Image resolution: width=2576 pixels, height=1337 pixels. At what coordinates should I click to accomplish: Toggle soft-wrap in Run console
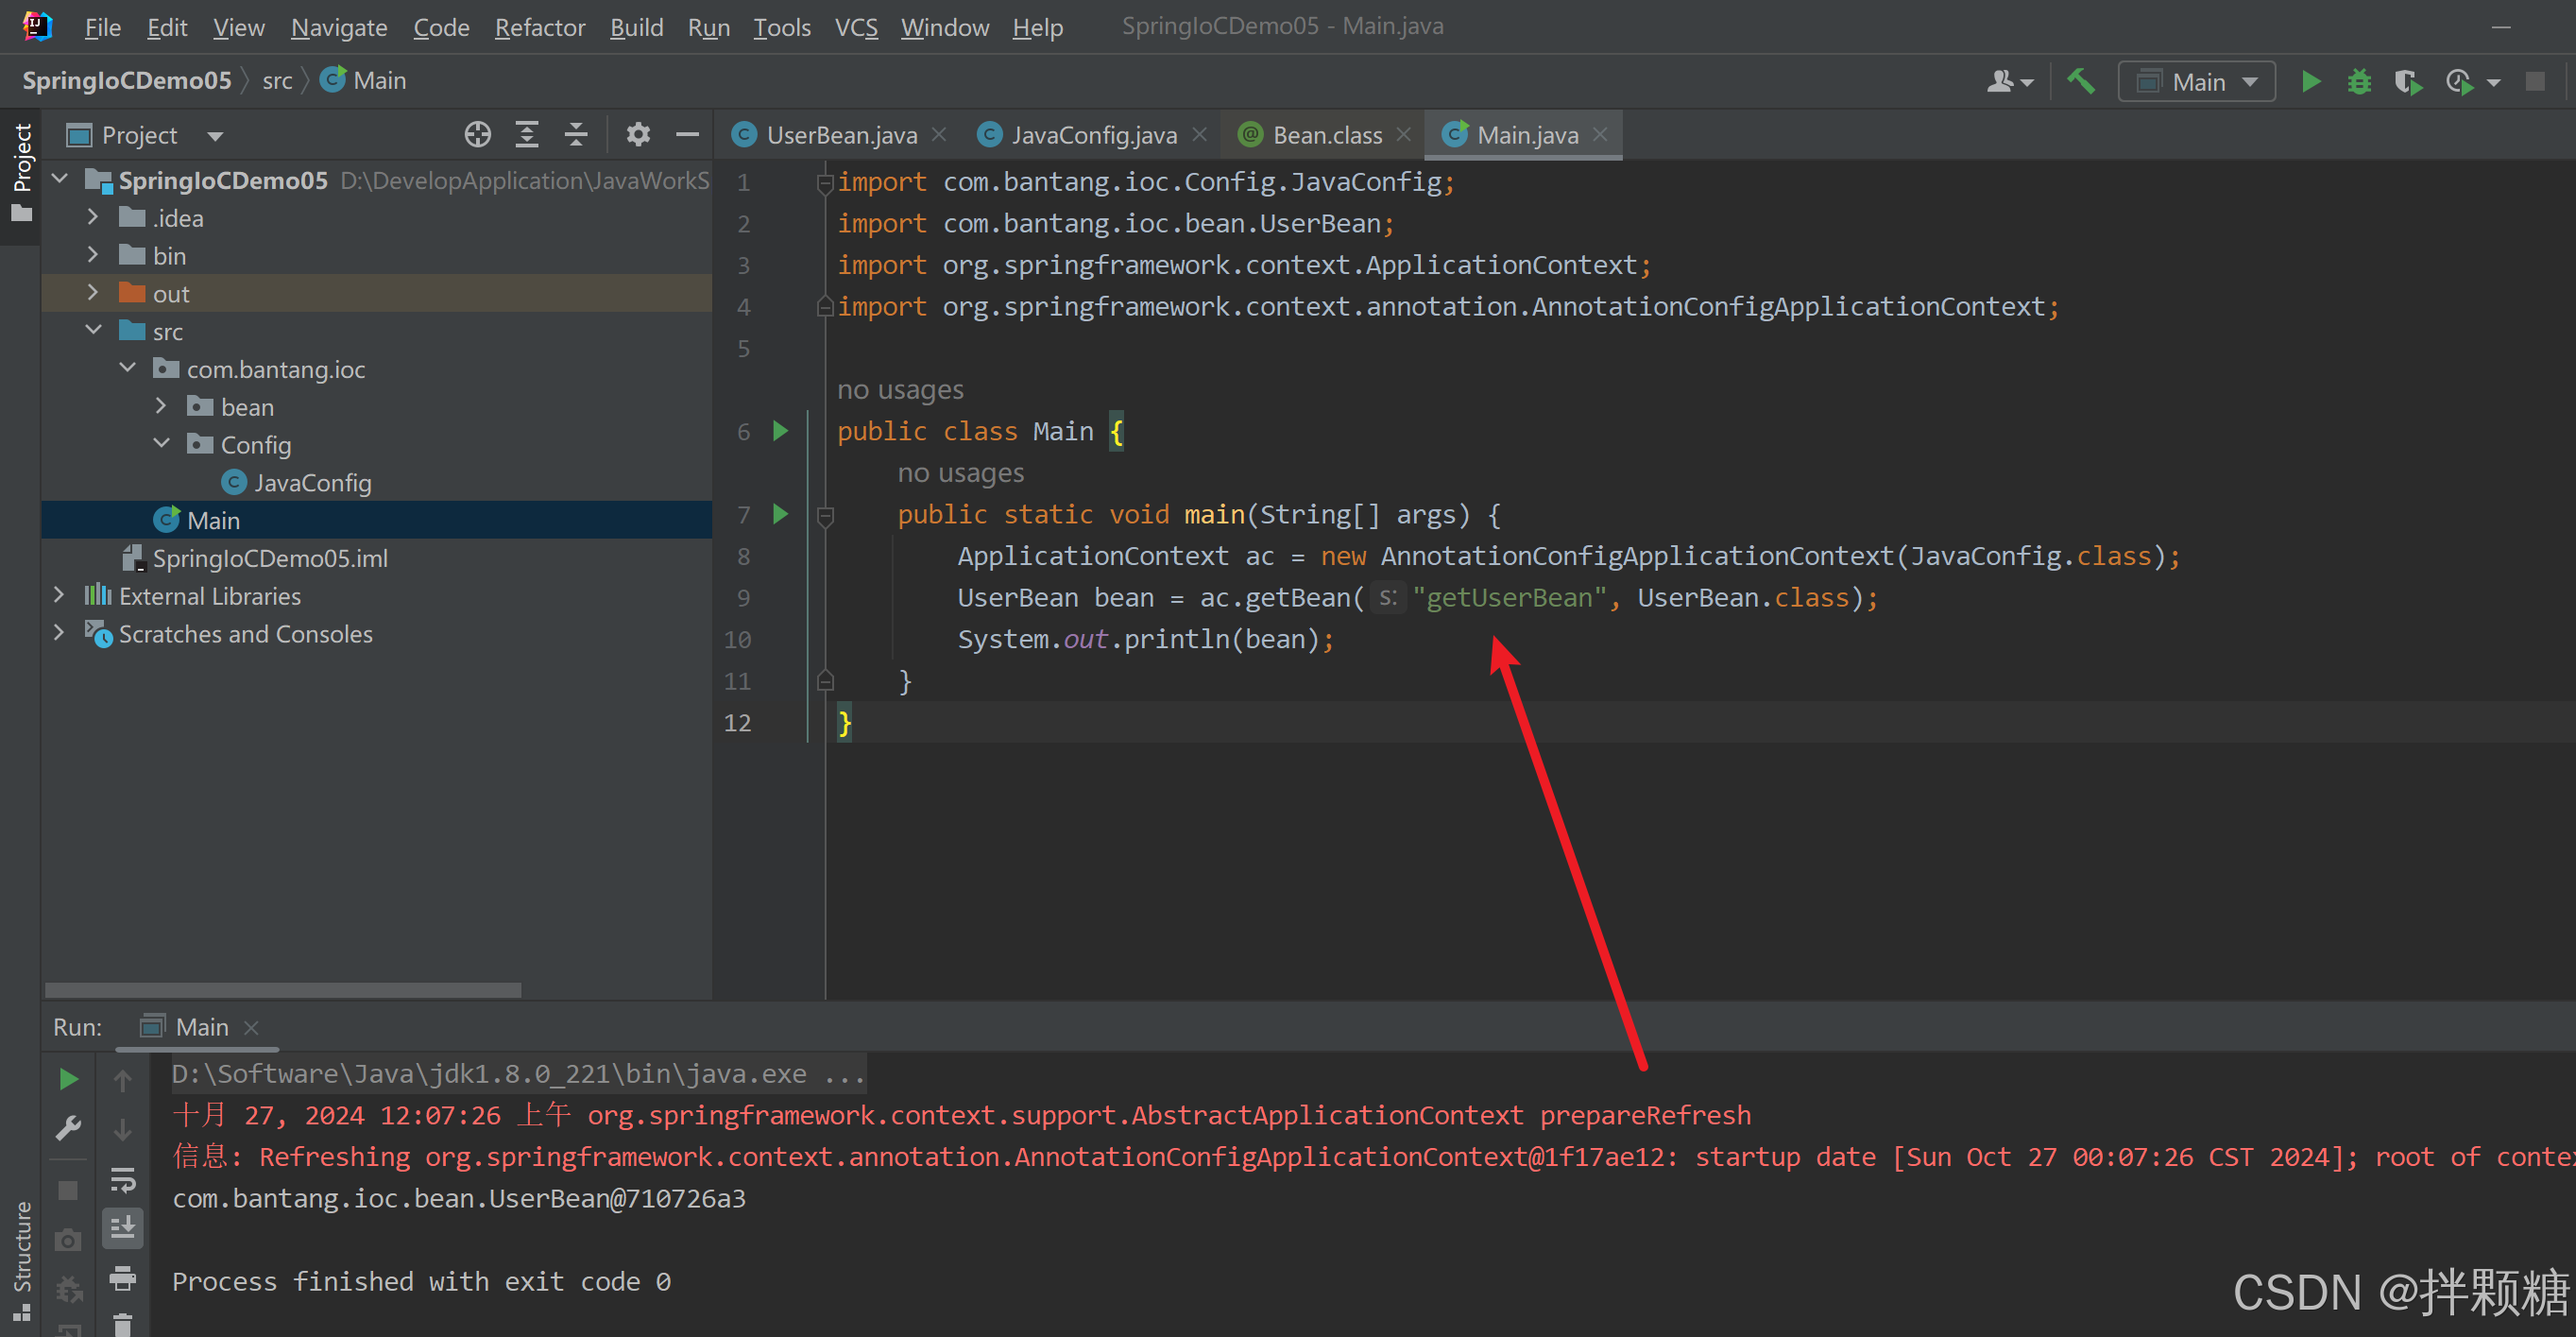(x=123, y=1180)
